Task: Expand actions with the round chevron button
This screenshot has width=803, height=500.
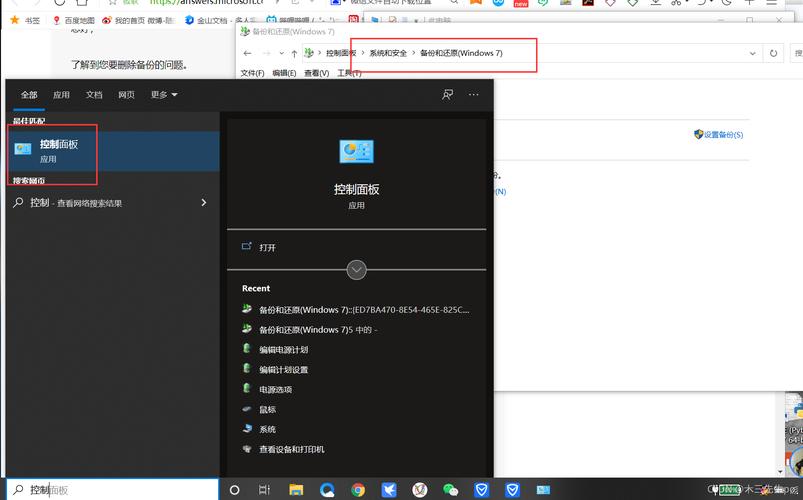Action: pyautogui.click(x=356, y=270)
